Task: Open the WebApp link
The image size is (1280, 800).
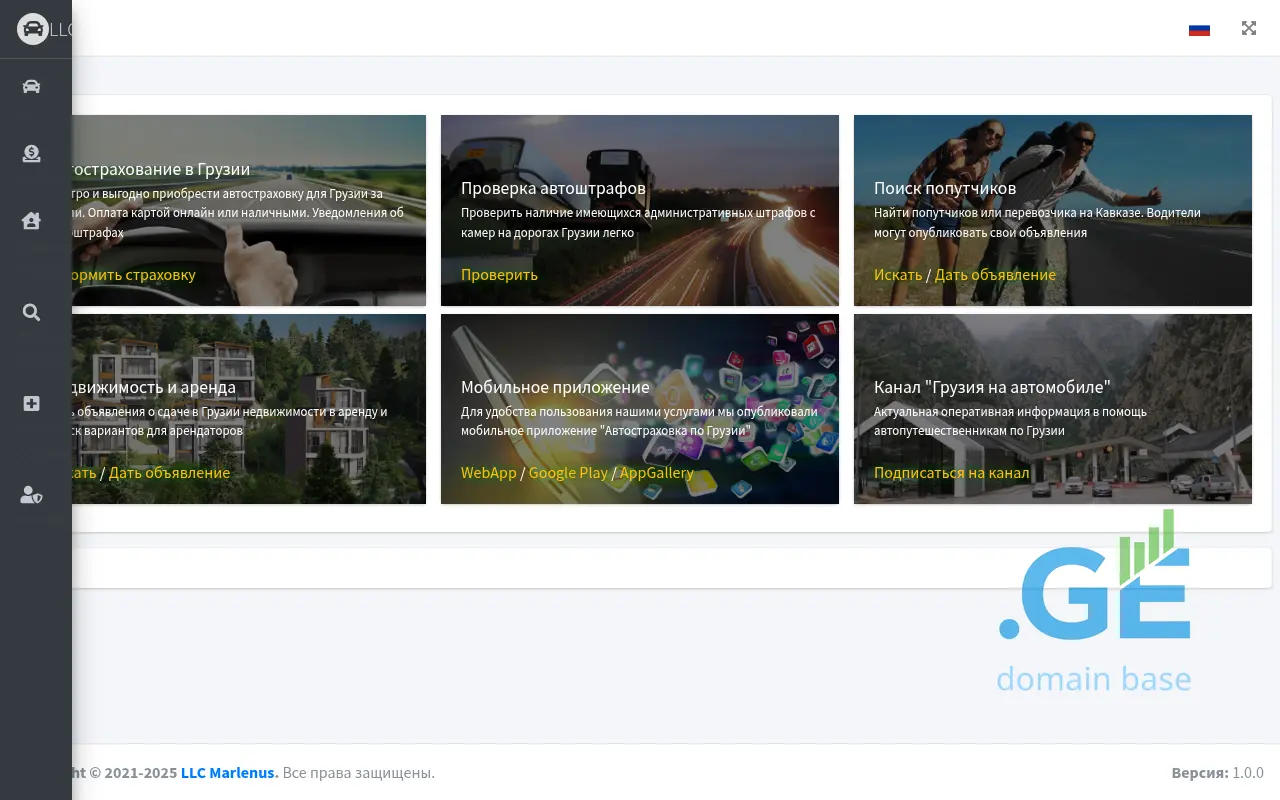Action: 488,473
